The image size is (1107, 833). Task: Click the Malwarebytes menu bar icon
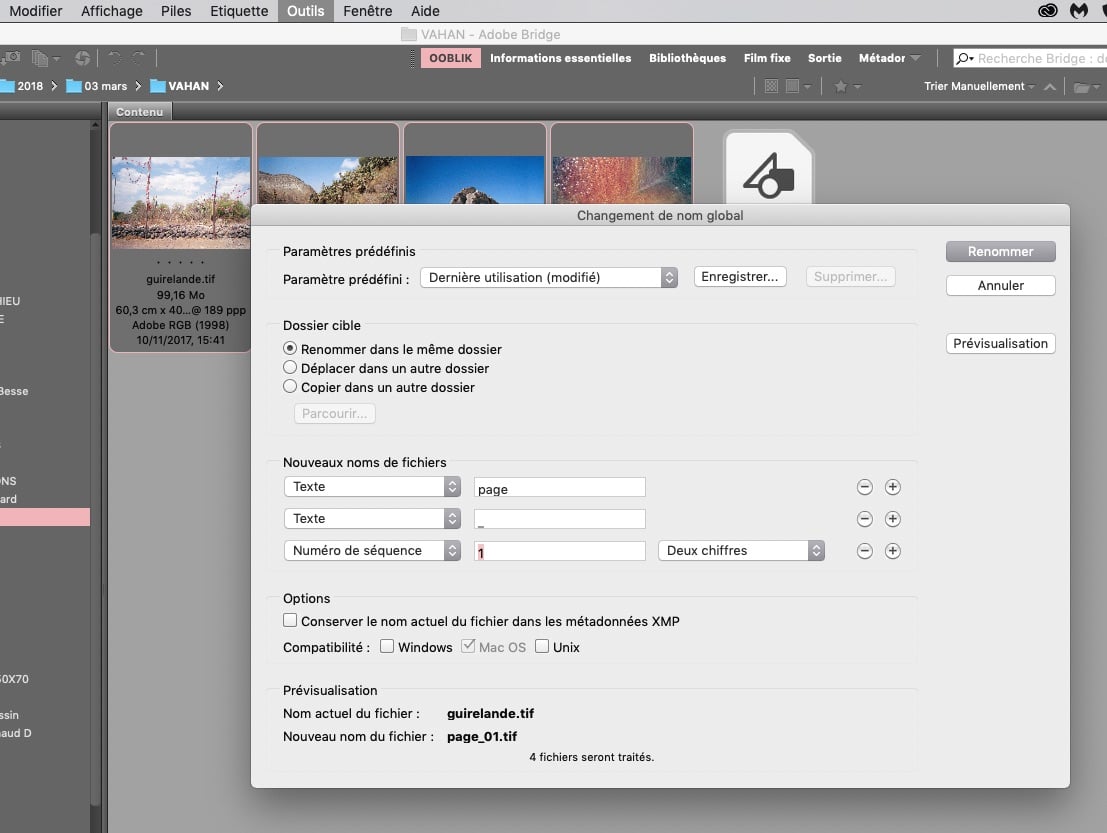[x=1079, y=11]
